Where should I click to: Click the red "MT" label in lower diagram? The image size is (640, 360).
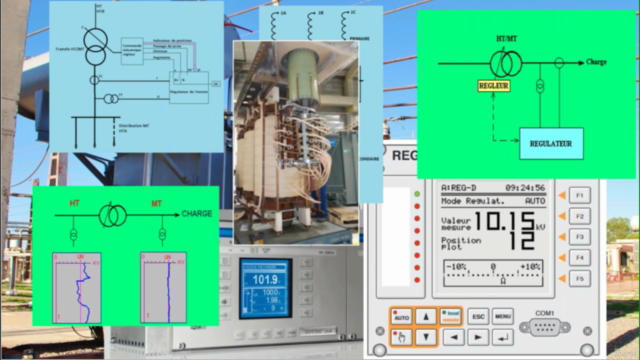coord(157,203)
